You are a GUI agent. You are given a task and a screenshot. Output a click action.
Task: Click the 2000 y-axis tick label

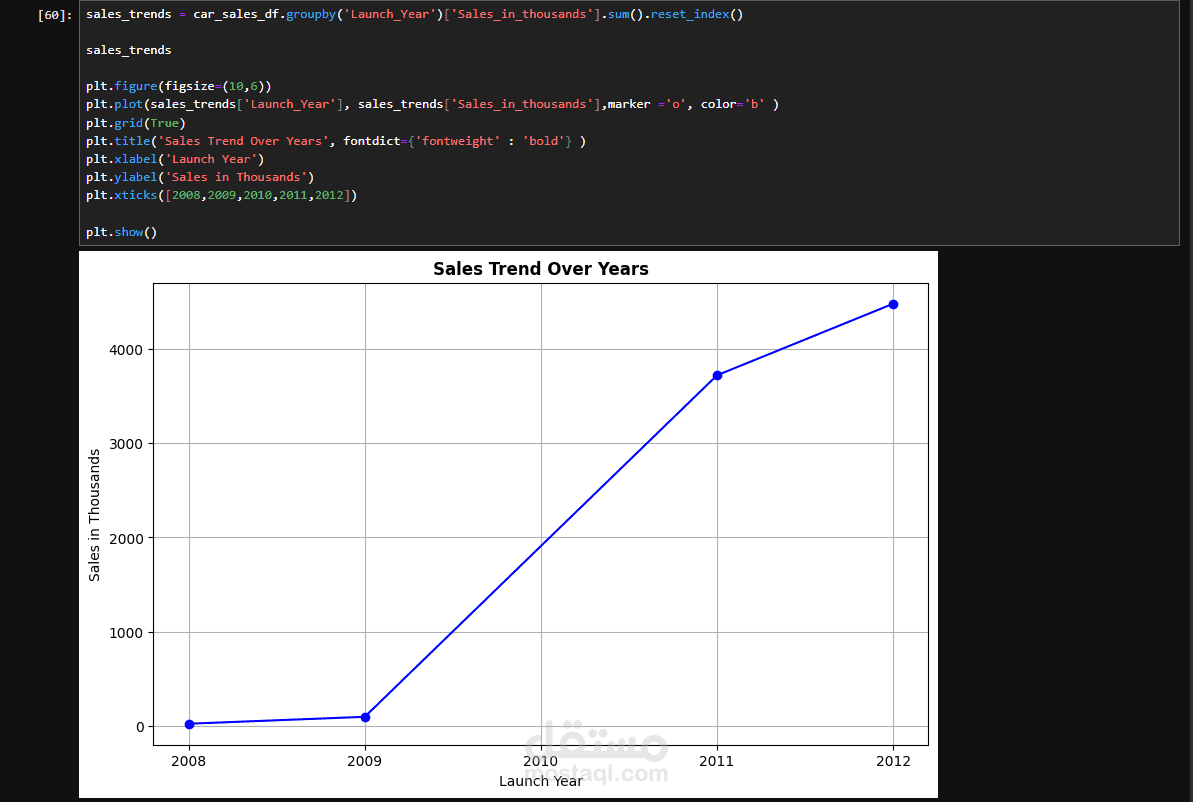click(x=126, y=539)
